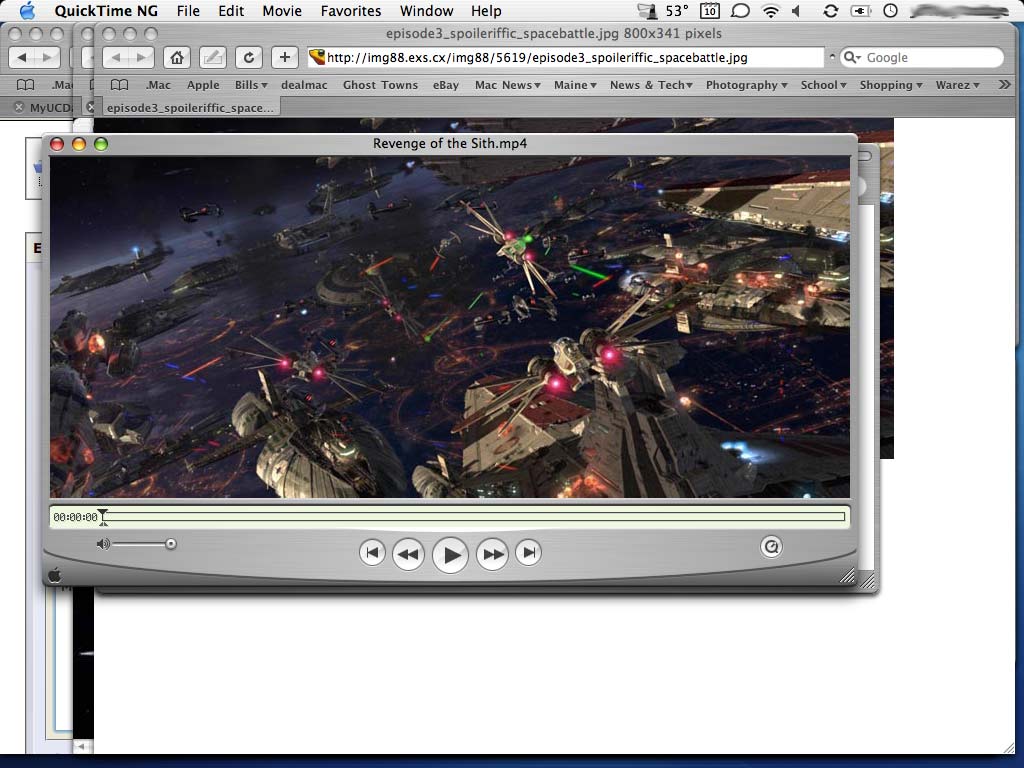
Task: Click the Apple logo in player corner
Action: (55, 575)
